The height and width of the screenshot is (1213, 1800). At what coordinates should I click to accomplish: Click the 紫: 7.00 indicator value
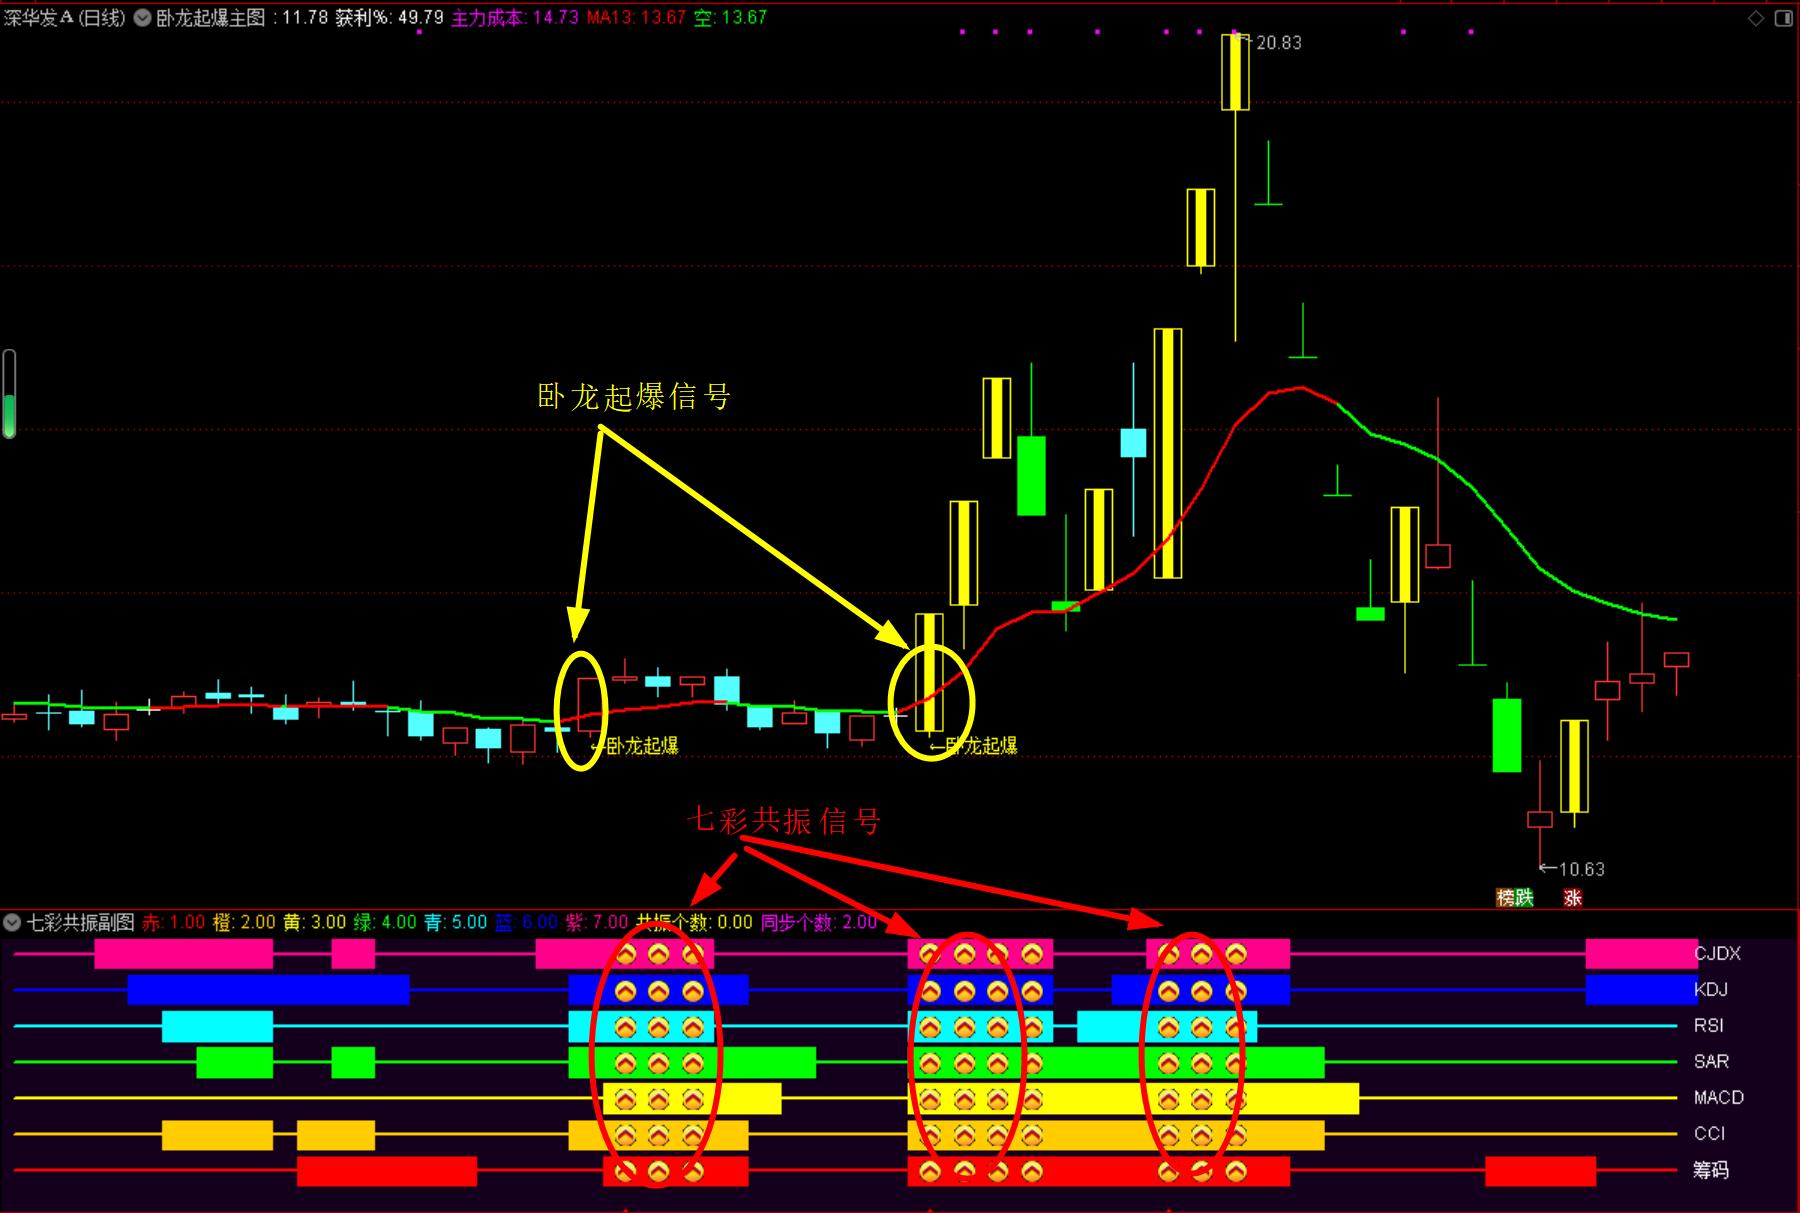(597, 922)
